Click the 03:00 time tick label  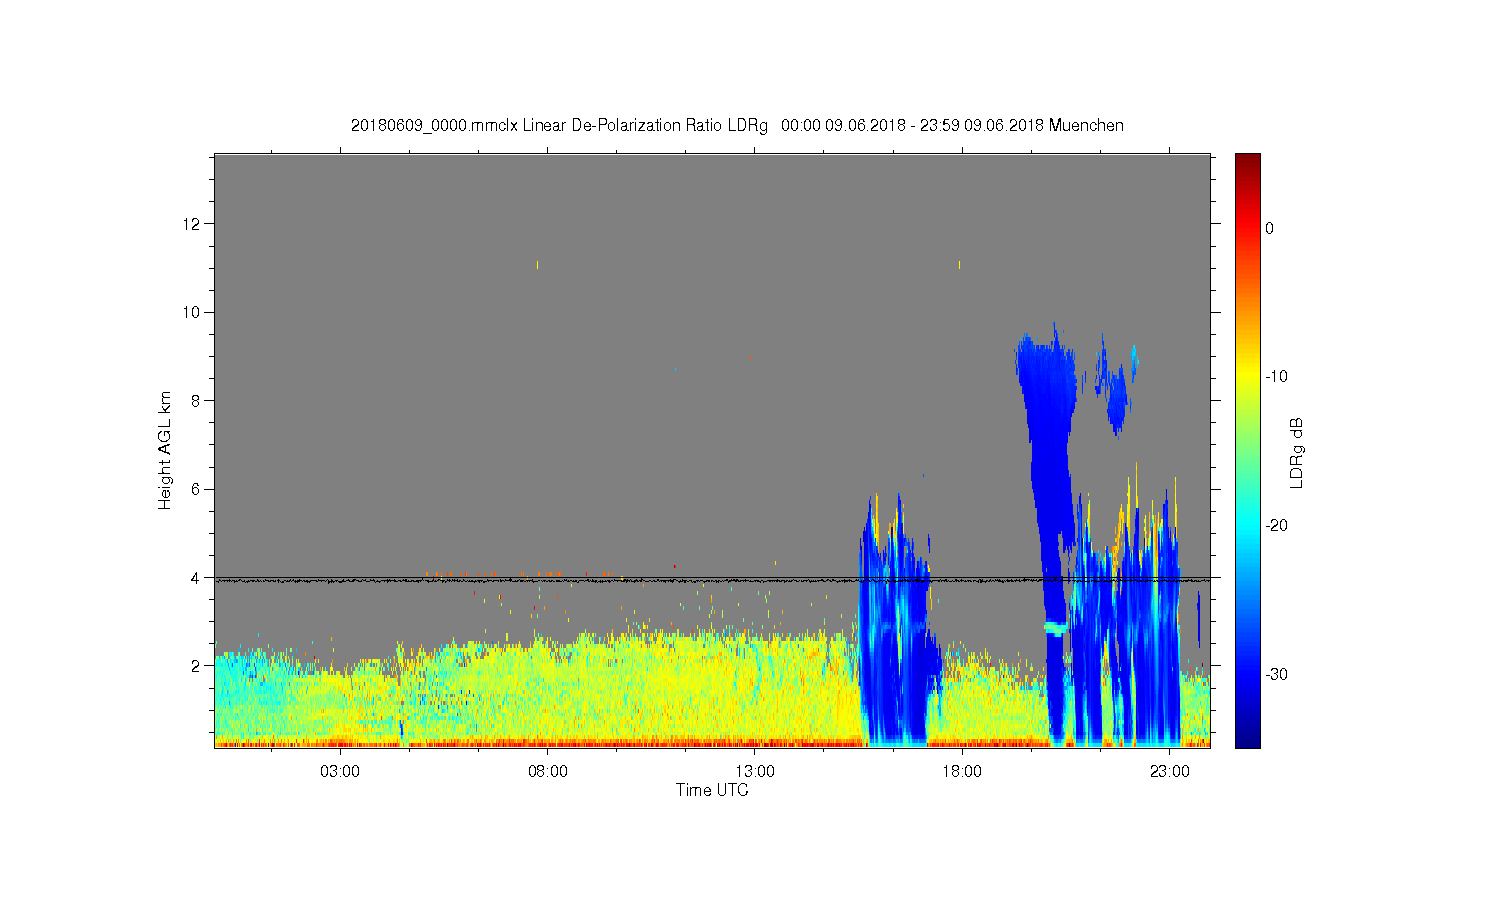coord(340,772)
